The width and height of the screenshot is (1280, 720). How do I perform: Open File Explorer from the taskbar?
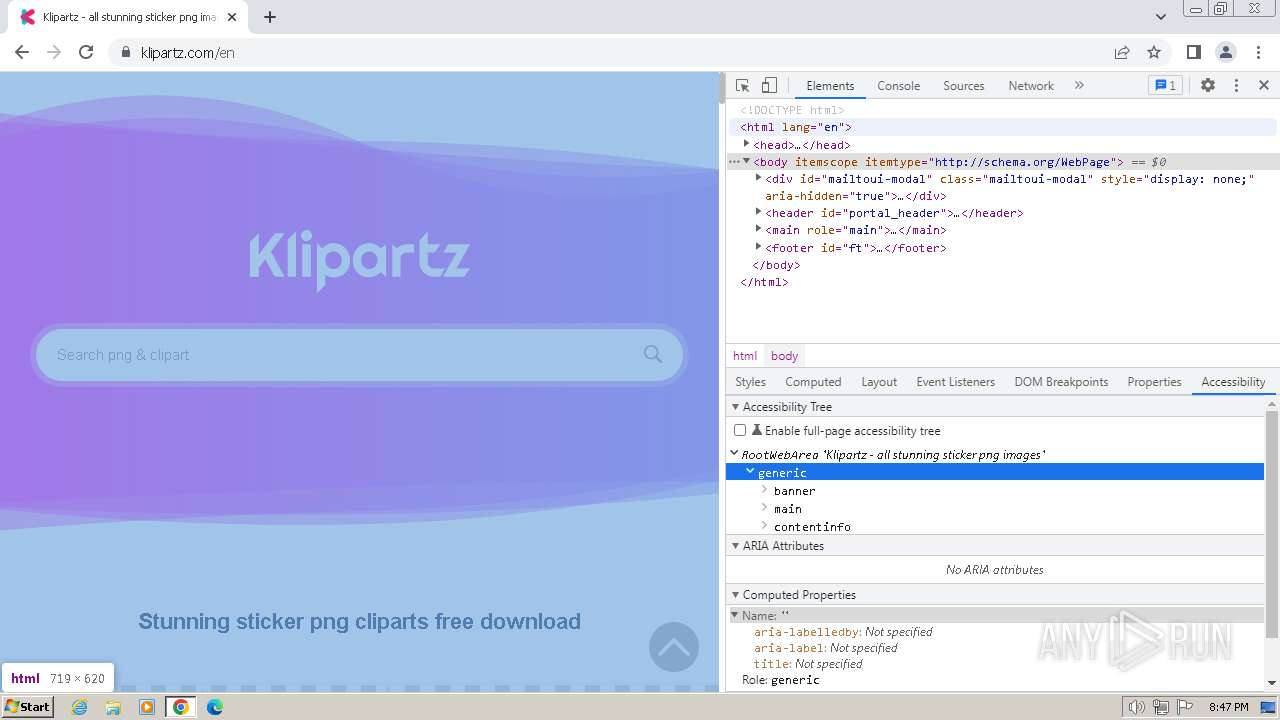pyautogui.click(x=113, y=707)
